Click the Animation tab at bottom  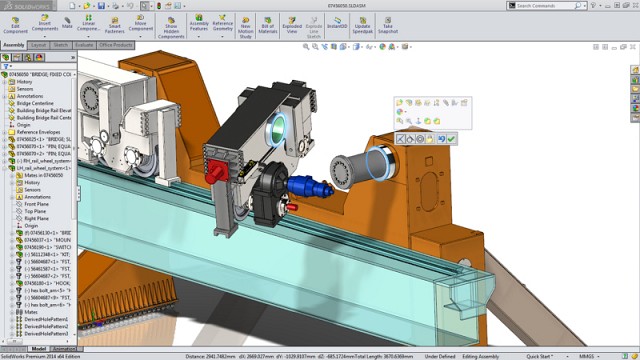click(x=64, y=349)
